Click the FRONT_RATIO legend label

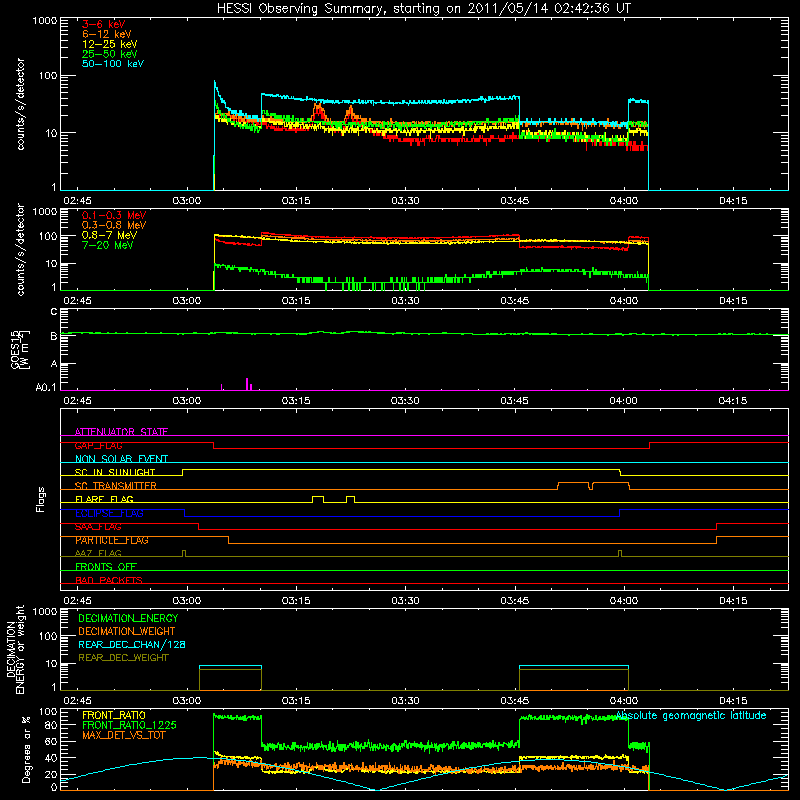(114, 715)
